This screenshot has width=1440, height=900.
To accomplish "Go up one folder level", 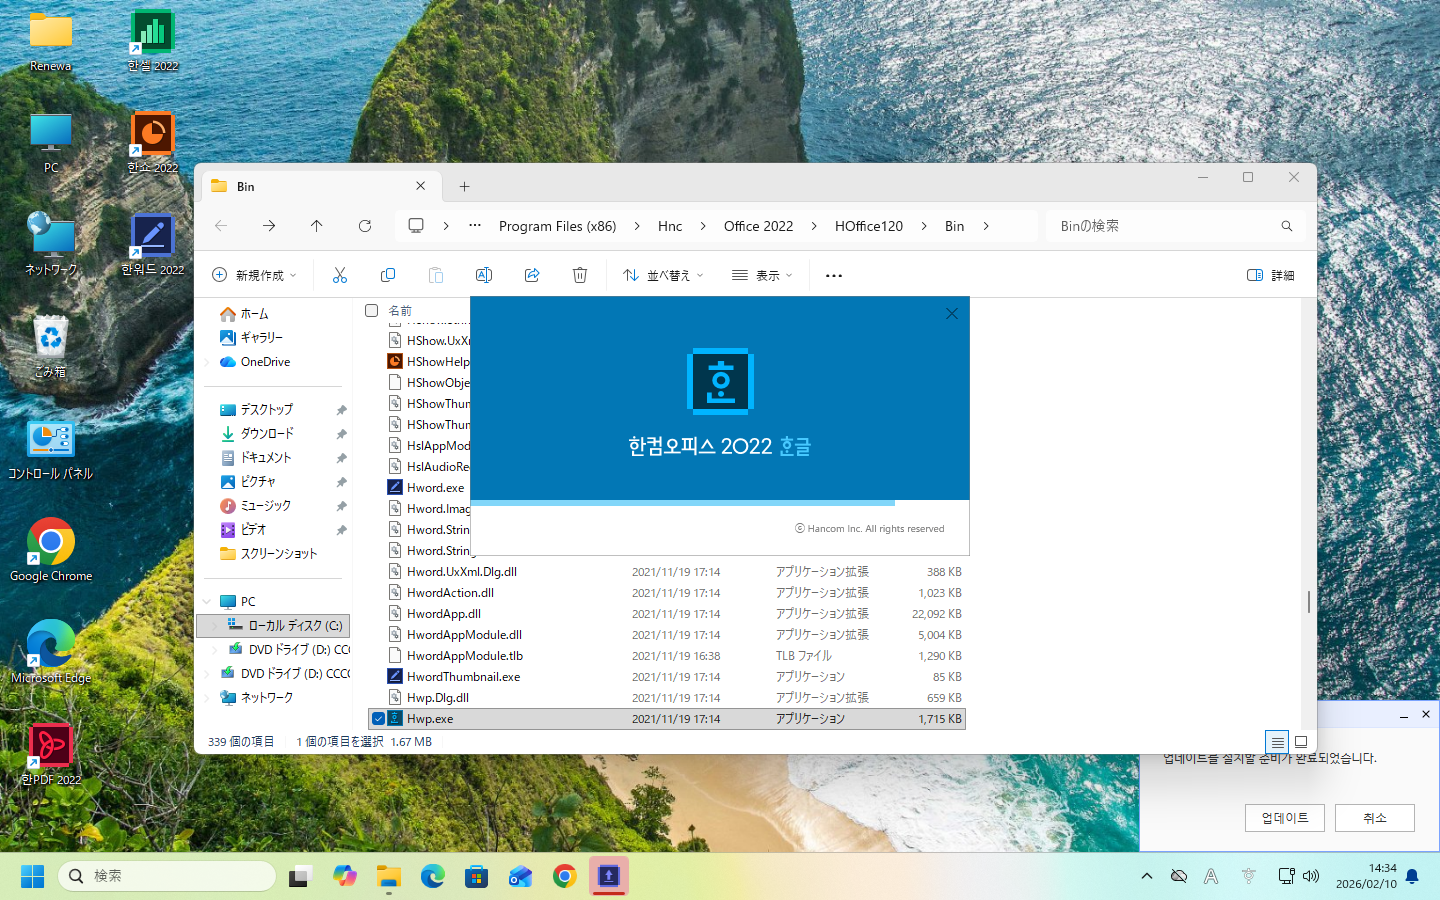I will (317, 226).
